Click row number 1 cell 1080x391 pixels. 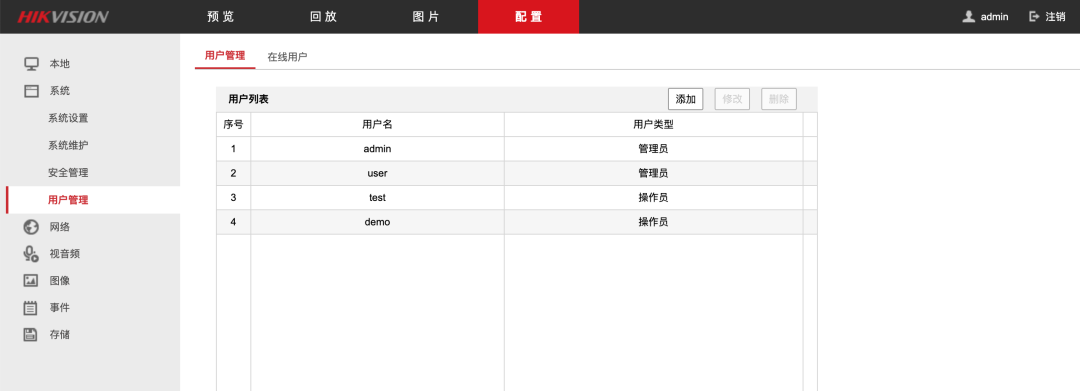[233, 149]
